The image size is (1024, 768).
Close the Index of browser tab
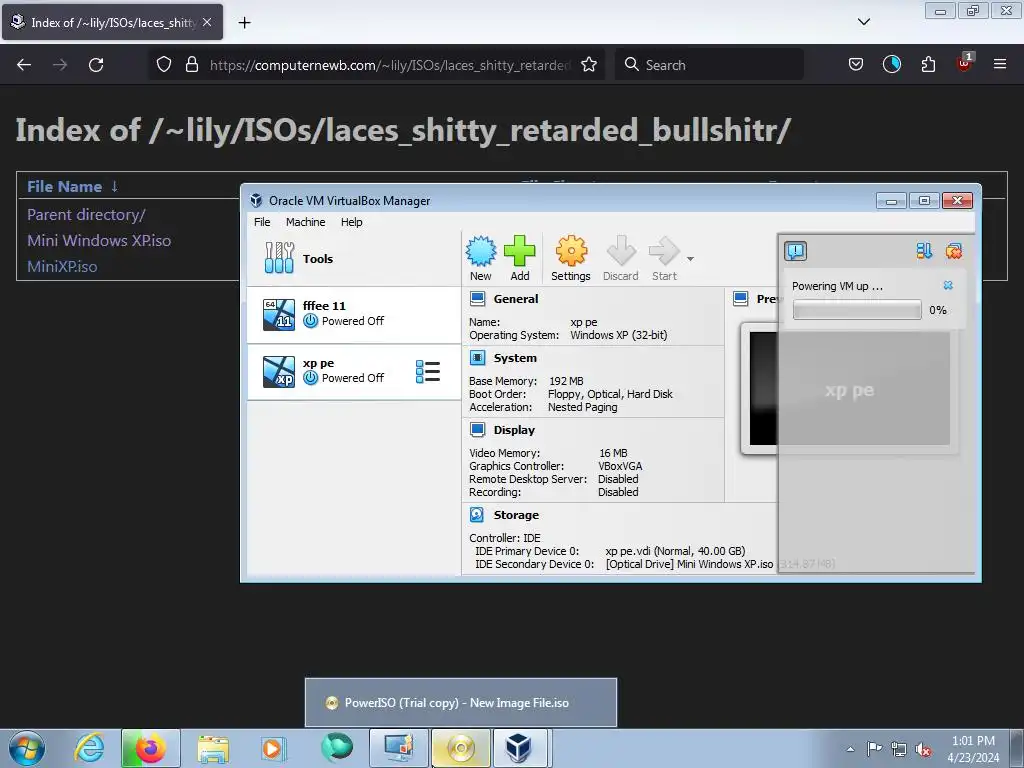coord(207,22)
